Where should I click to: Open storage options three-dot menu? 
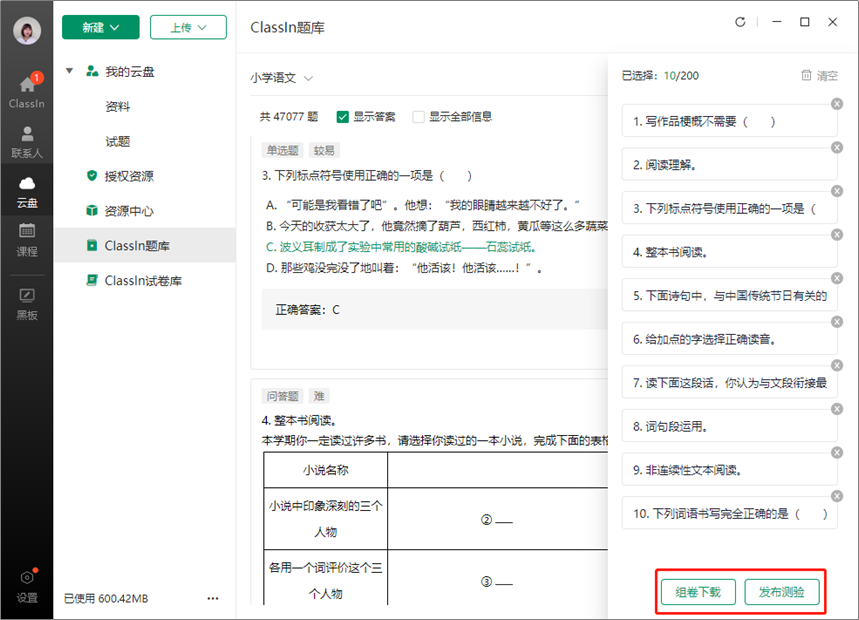[x=213, y=599]
